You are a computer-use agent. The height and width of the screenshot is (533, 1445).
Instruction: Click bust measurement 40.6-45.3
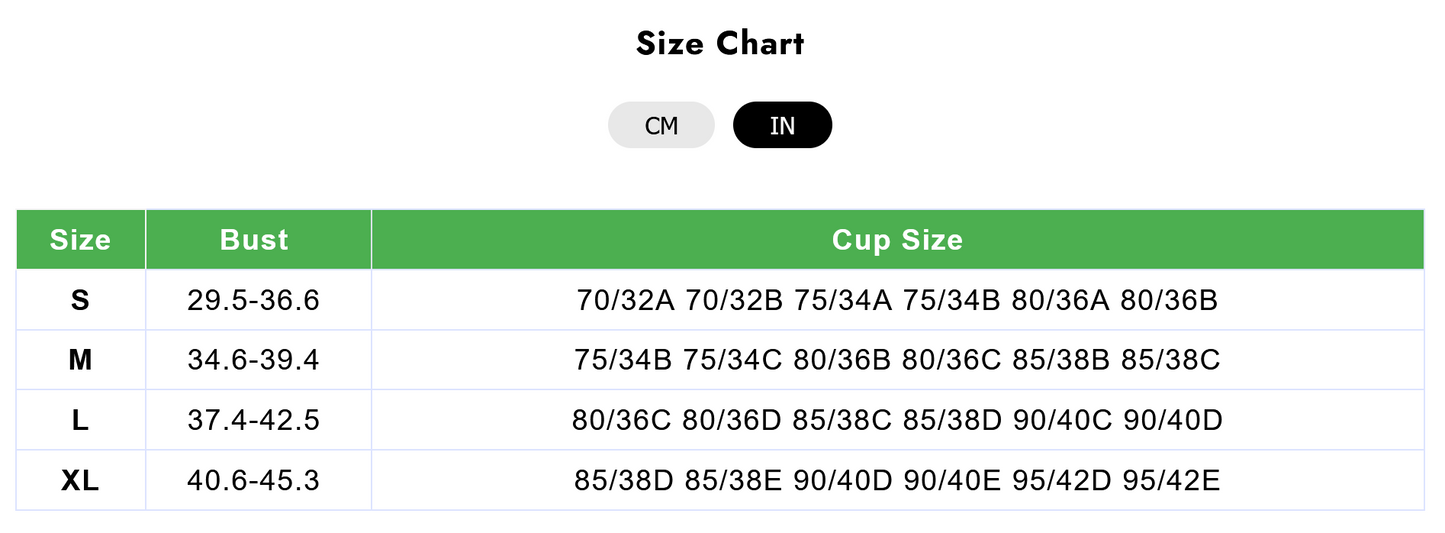tap(254, 481)
